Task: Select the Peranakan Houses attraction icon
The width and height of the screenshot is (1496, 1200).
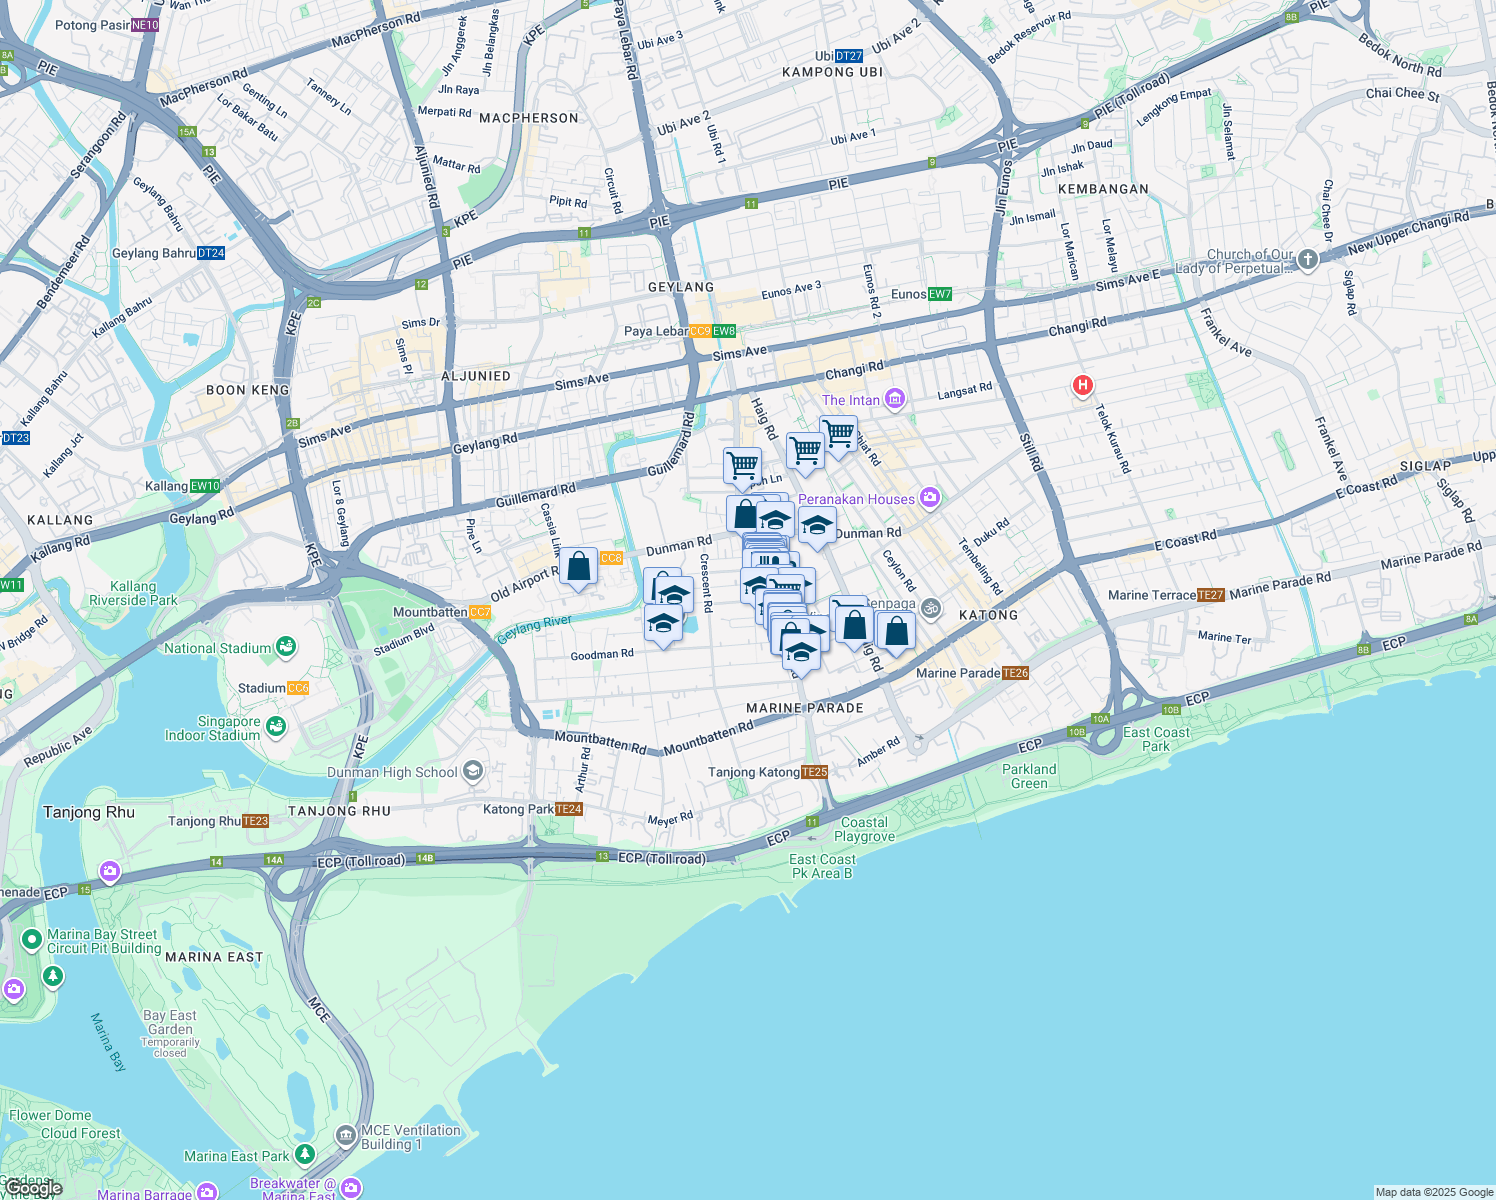Action: (931, 498)
